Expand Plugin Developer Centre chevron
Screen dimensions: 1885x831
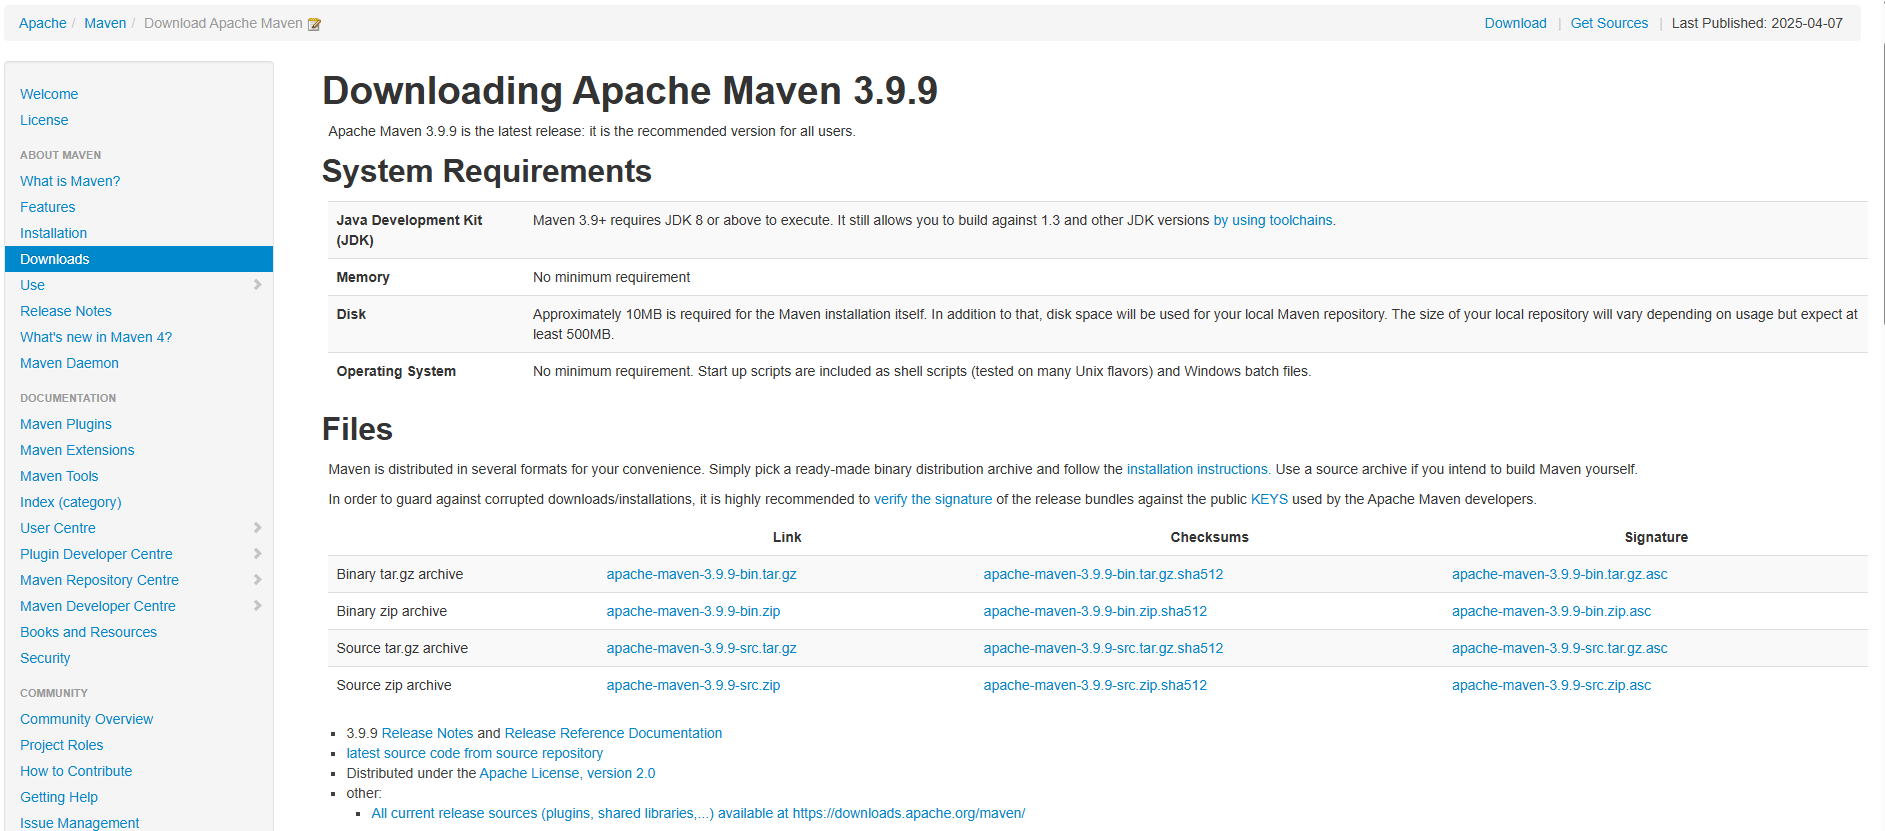(x=257, y=554)
